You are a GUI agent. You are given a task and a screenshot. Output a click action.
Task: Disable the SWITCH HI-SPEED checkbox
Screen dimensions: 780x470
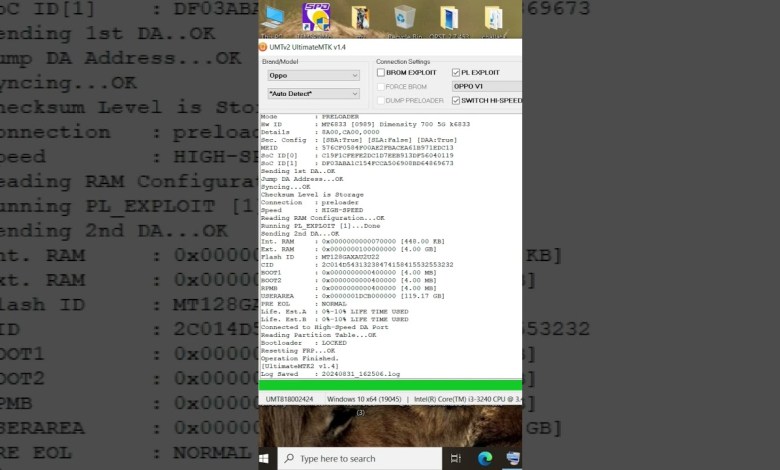coord(456,100)
